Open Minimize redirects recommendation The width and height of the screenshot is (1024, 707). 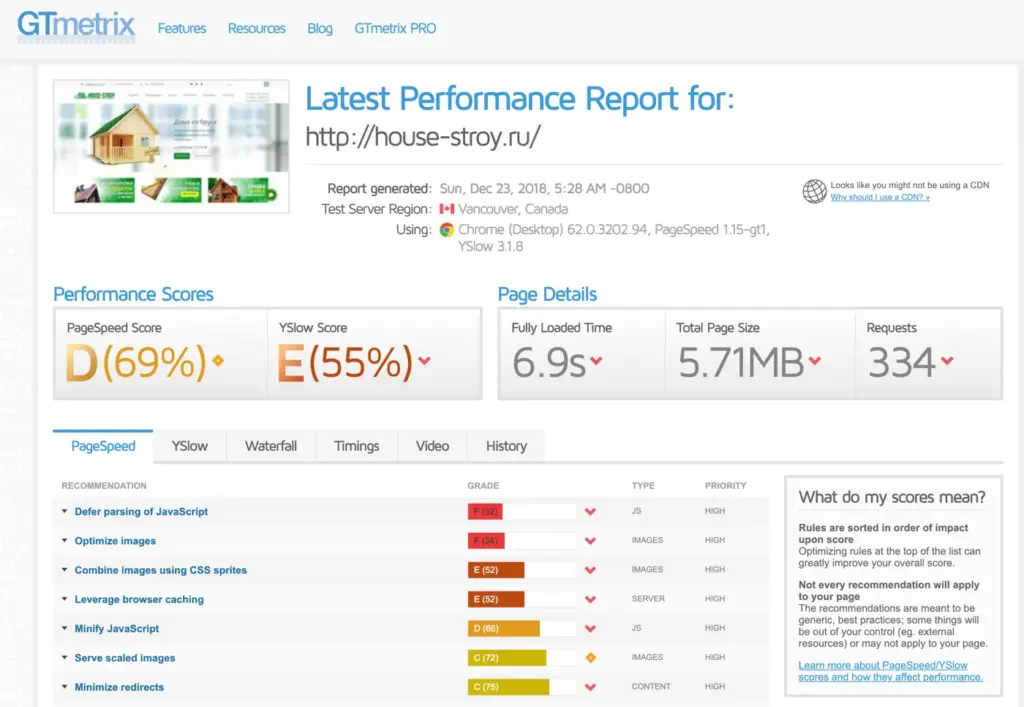click(x=119, y=687)
